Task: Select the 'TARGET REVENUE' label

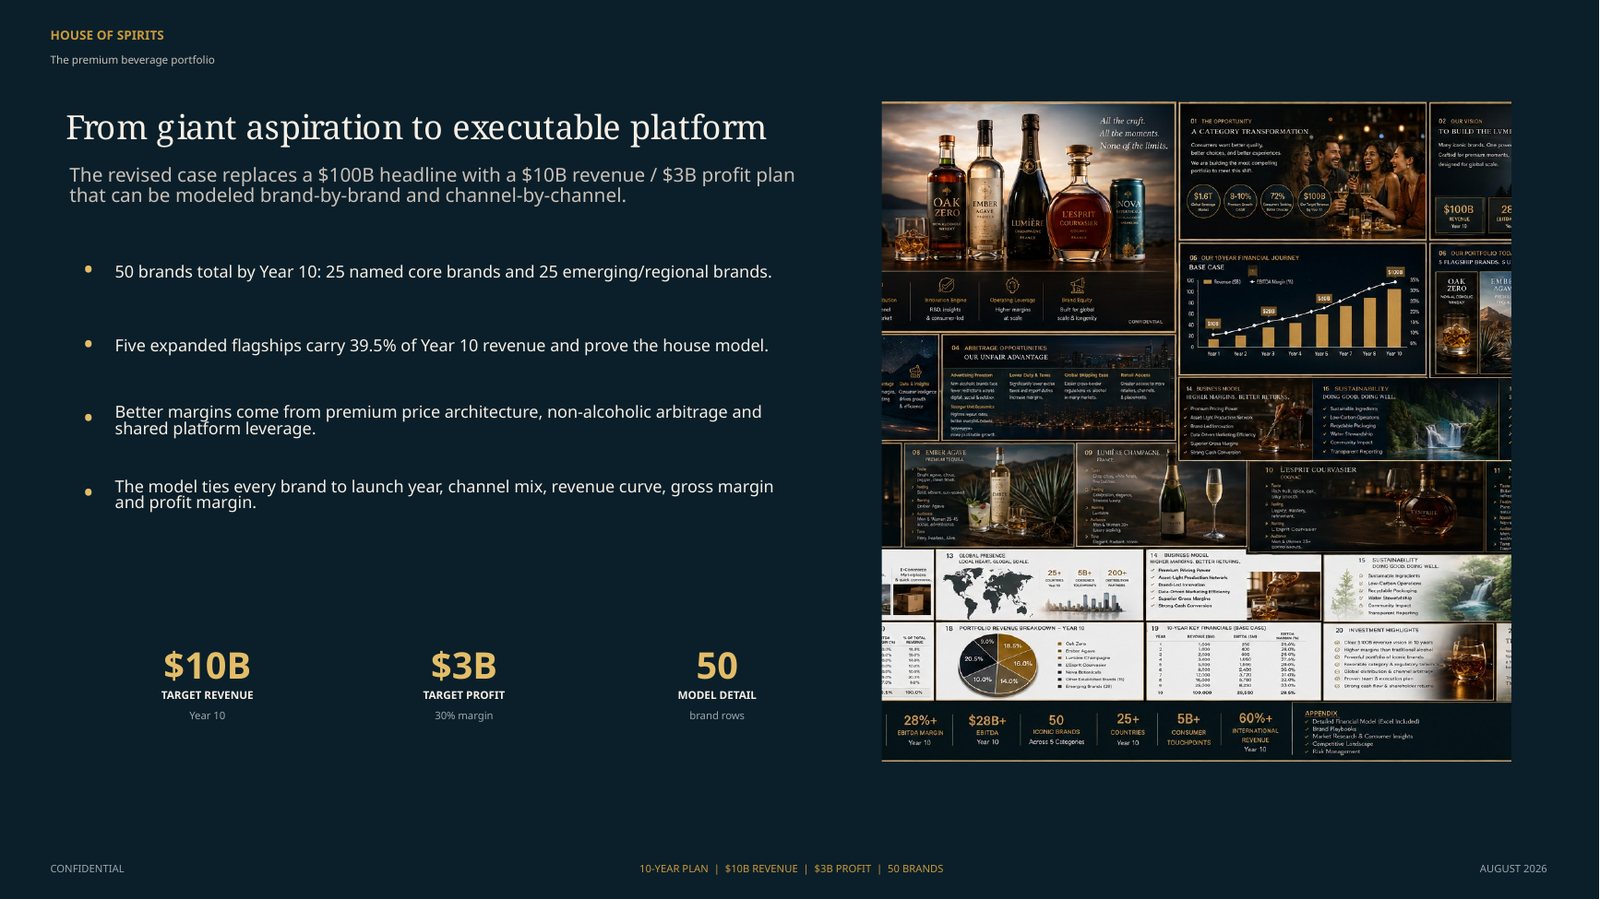Action: (x=207, y=695)
